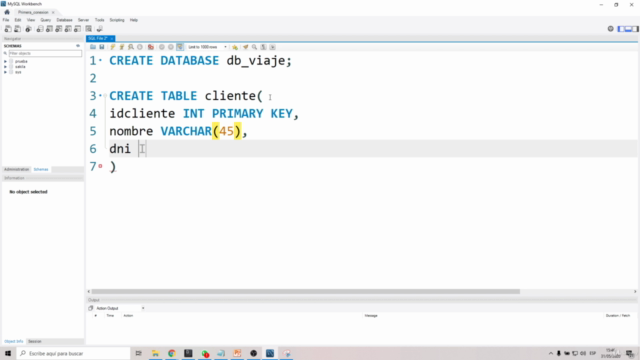Click the Filter objects search field

(45, 53)
